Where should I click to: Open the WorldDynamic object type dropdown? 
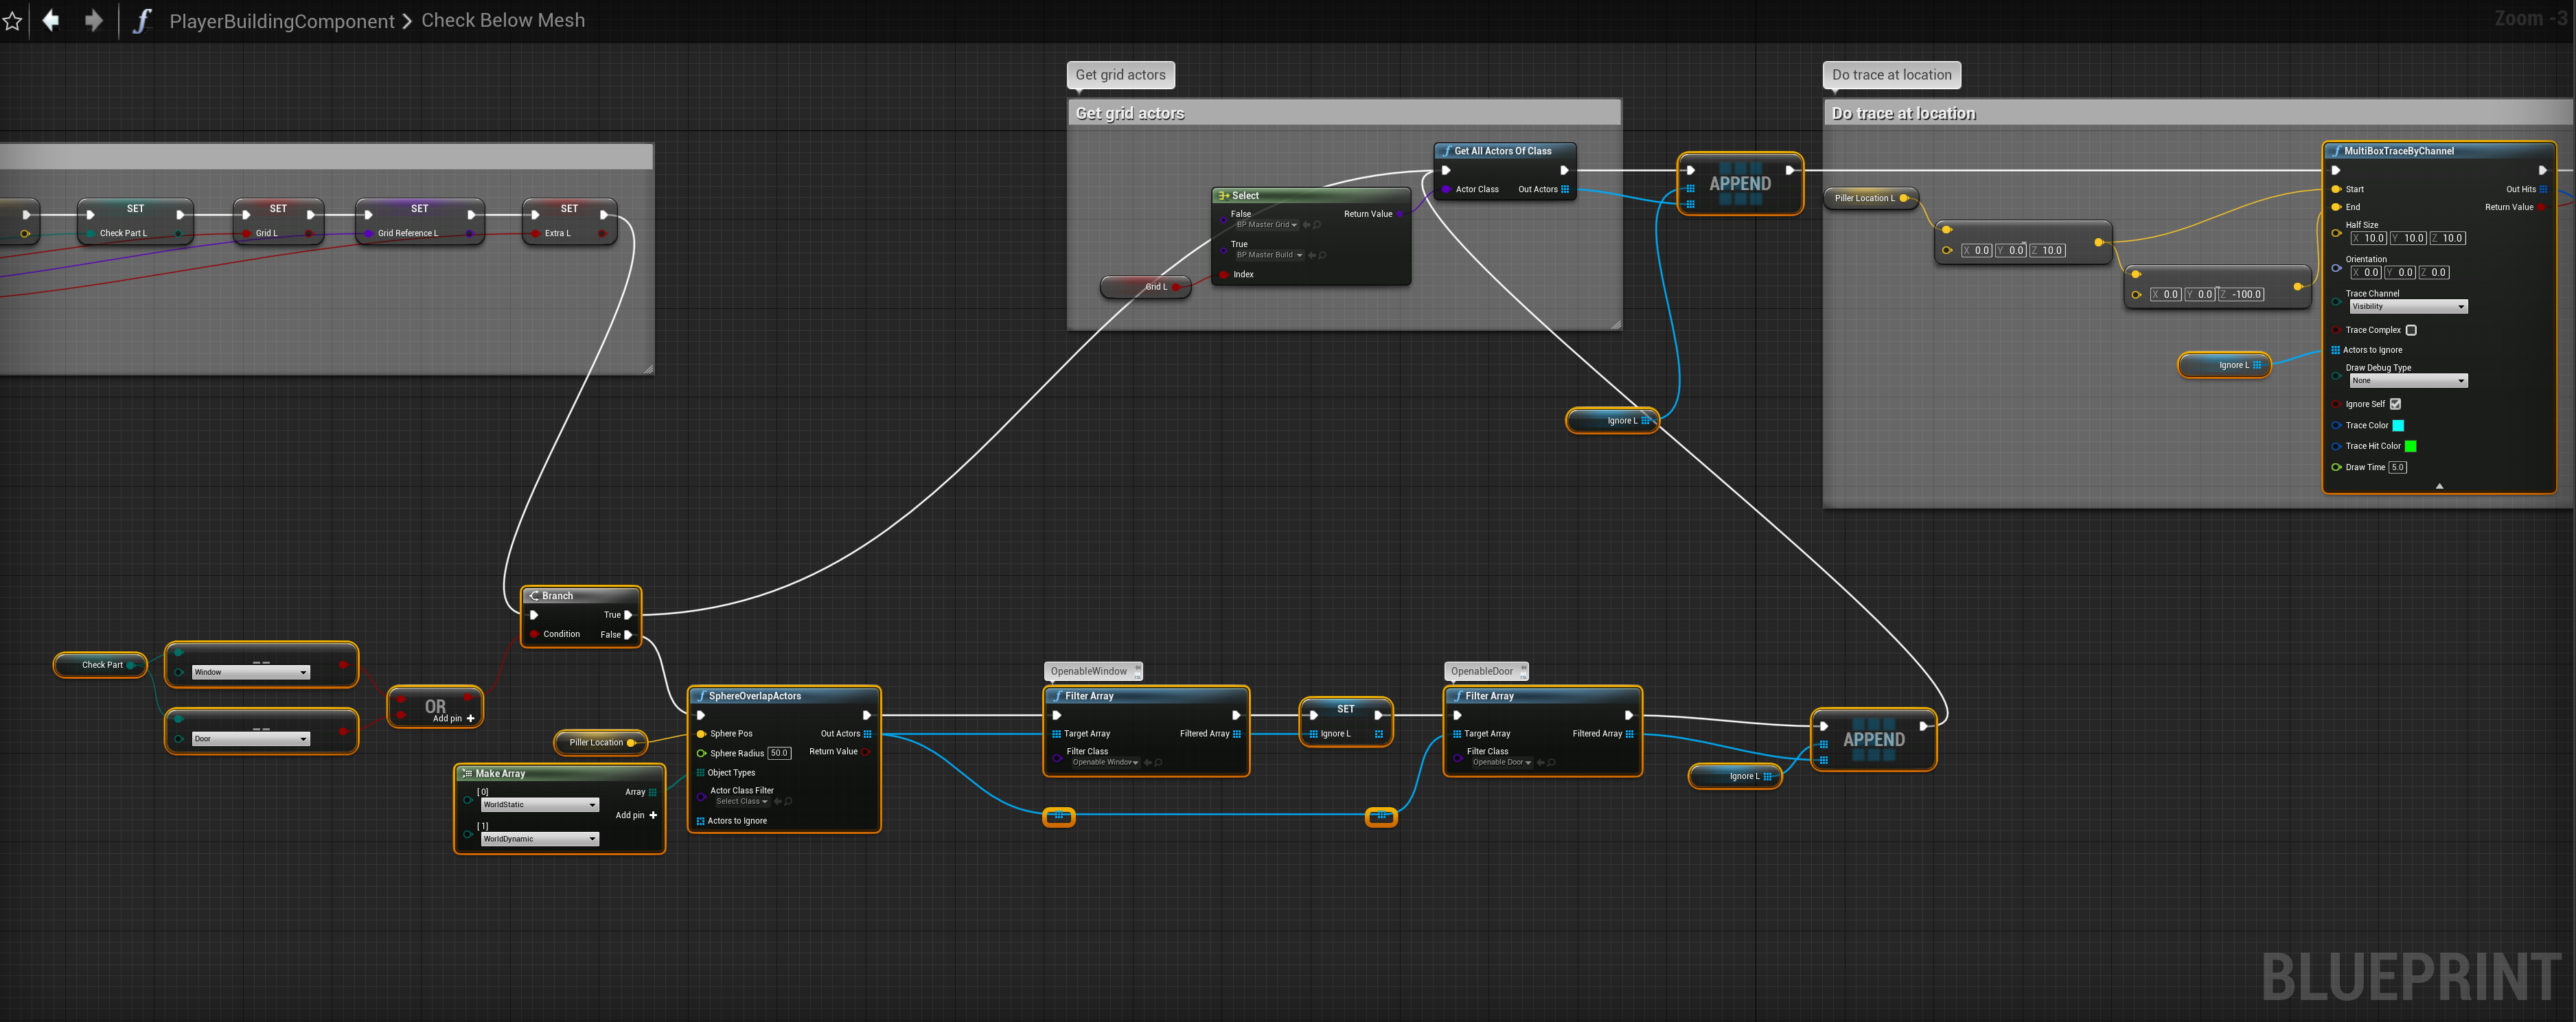tap(538, 839)
